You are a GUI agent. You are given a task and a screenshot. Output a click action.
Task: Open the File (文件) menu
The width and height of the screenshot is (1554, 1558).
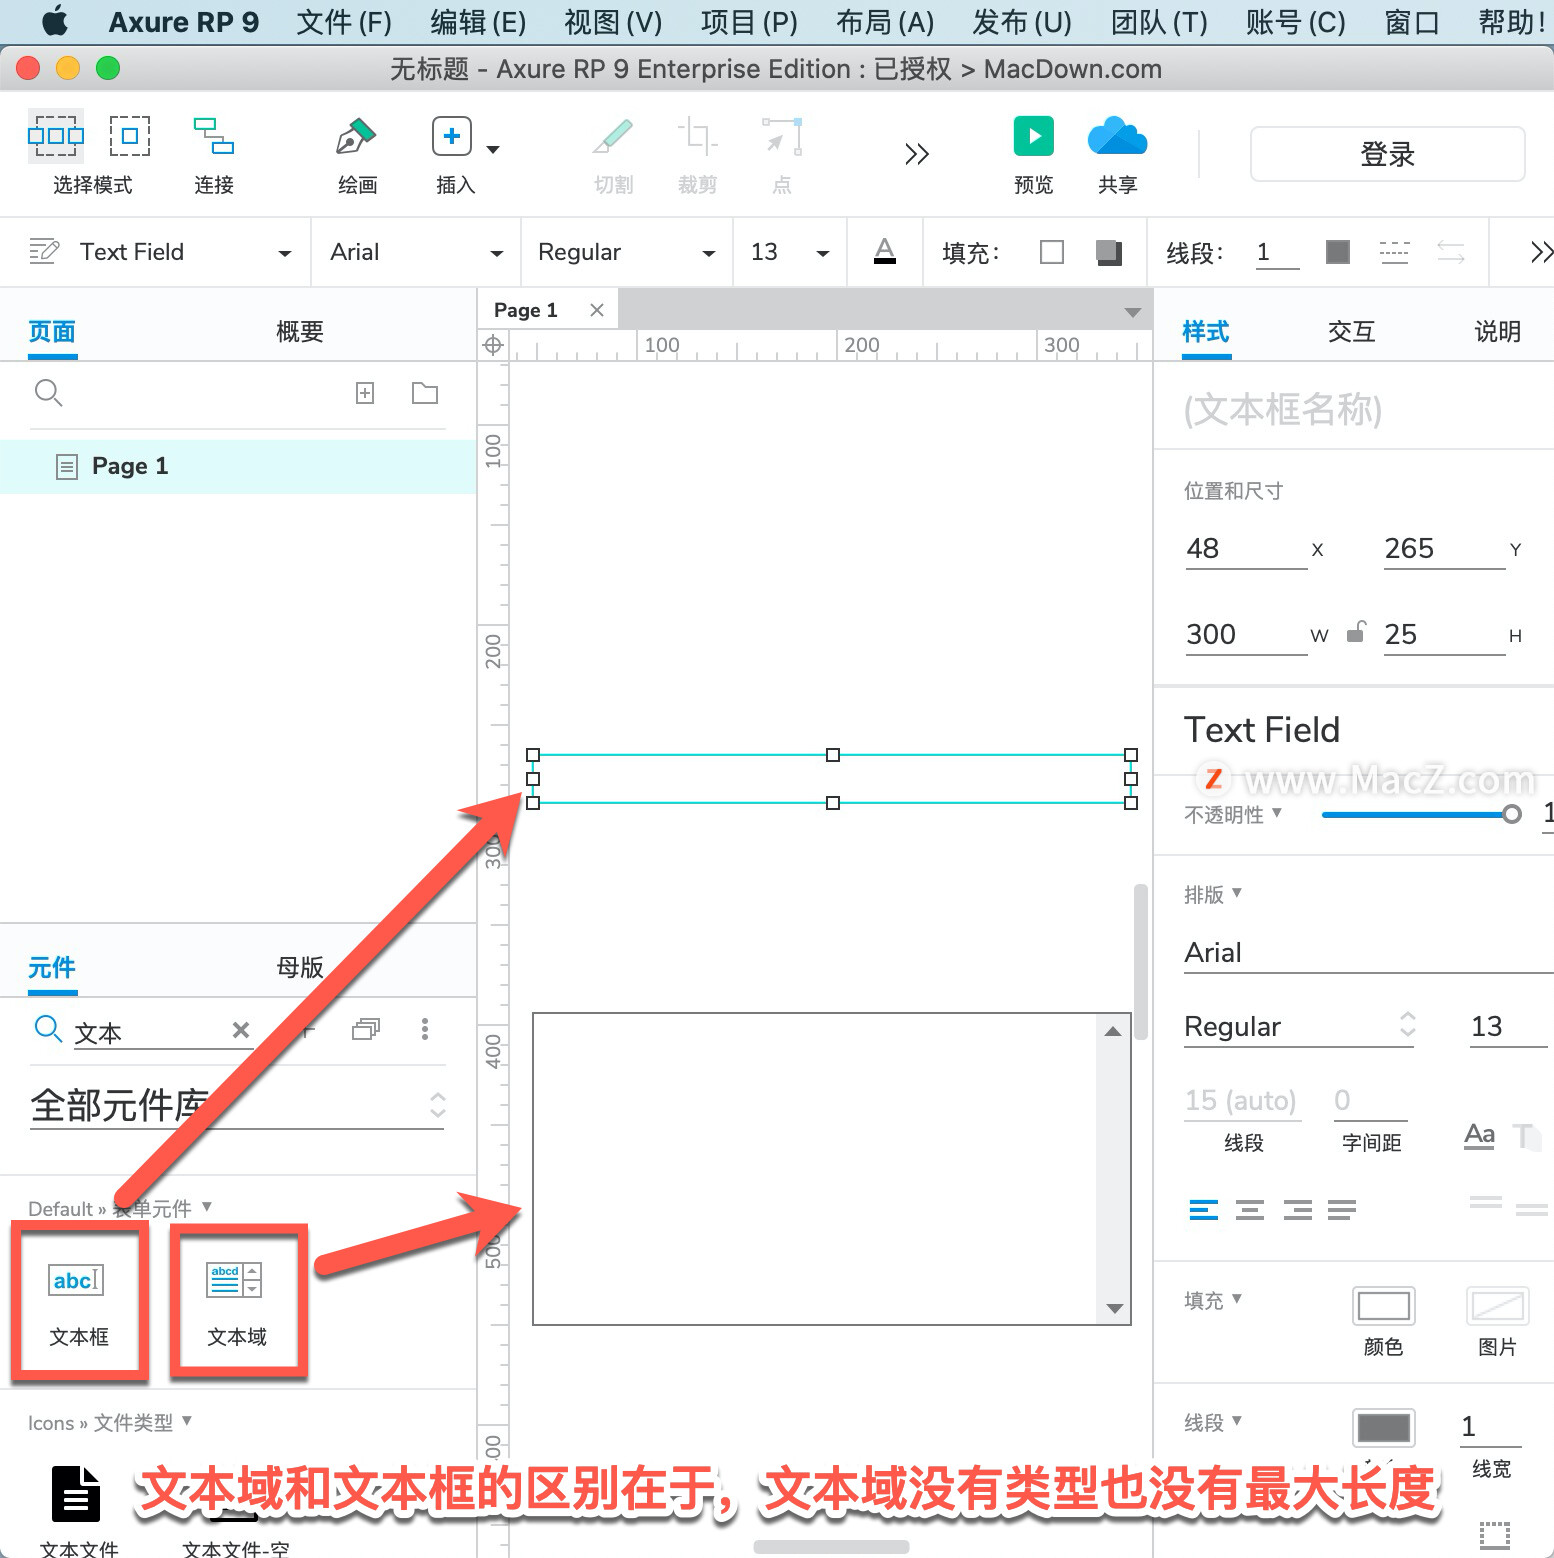[344, 22]
